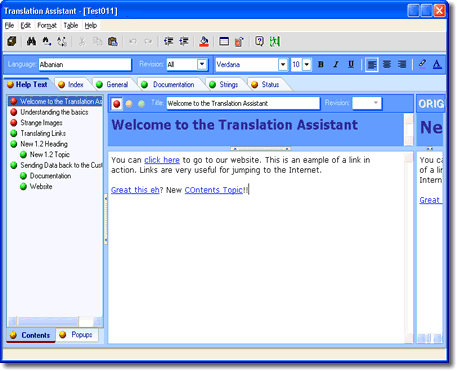This screenshot has height=371, width=457.
Task: Open the Revision All dropdown
Action: click(x=202, y=64)
